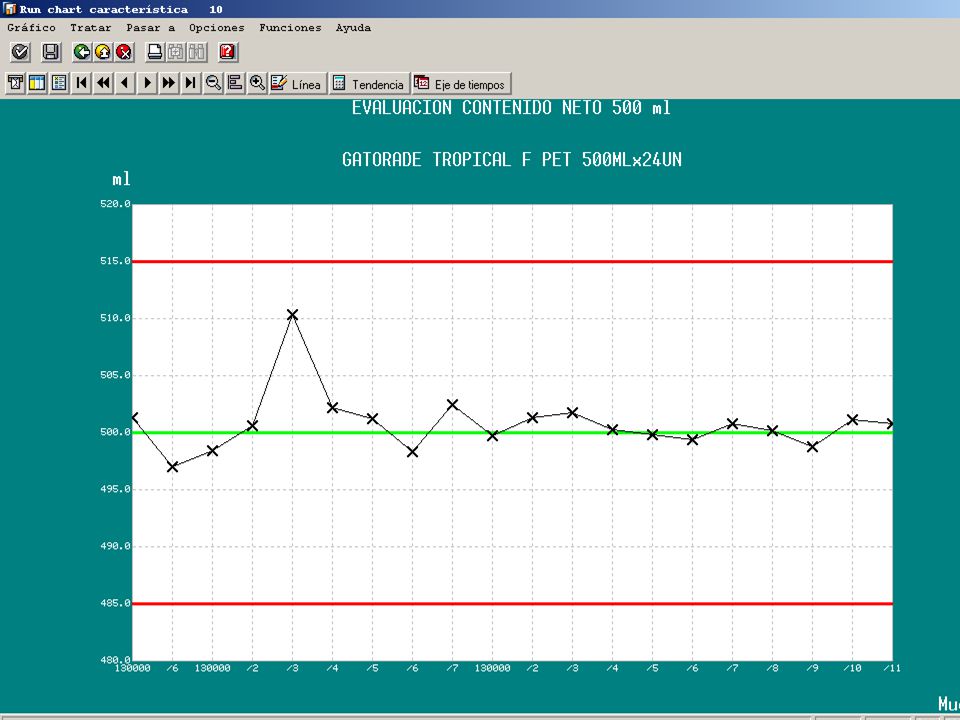Click the yellow Exit arrow icon
This screenshot has height=720, width=960.
click(103, 52)
